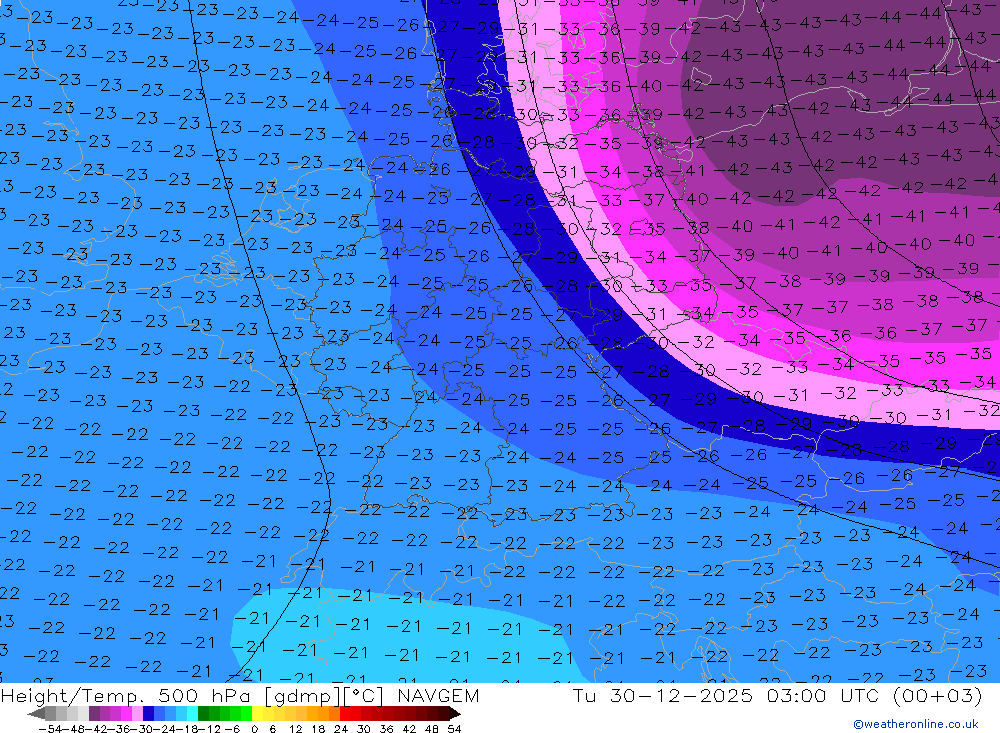Select the 'Height/Temp. 500 hPa' title text

[126, 697]
